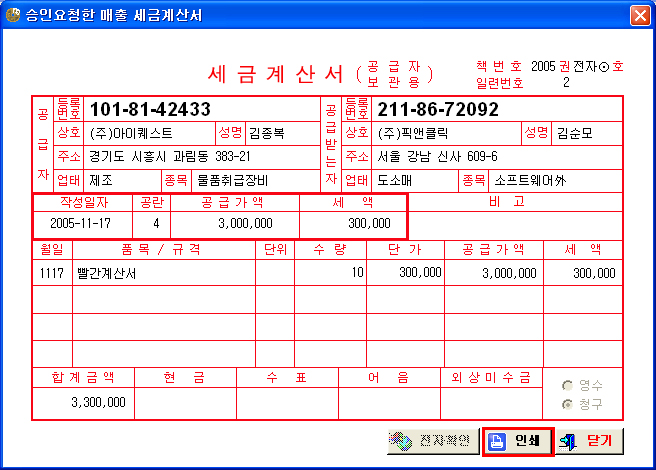
Task: Click the serial number value 2
Action: tap(566, 83)
